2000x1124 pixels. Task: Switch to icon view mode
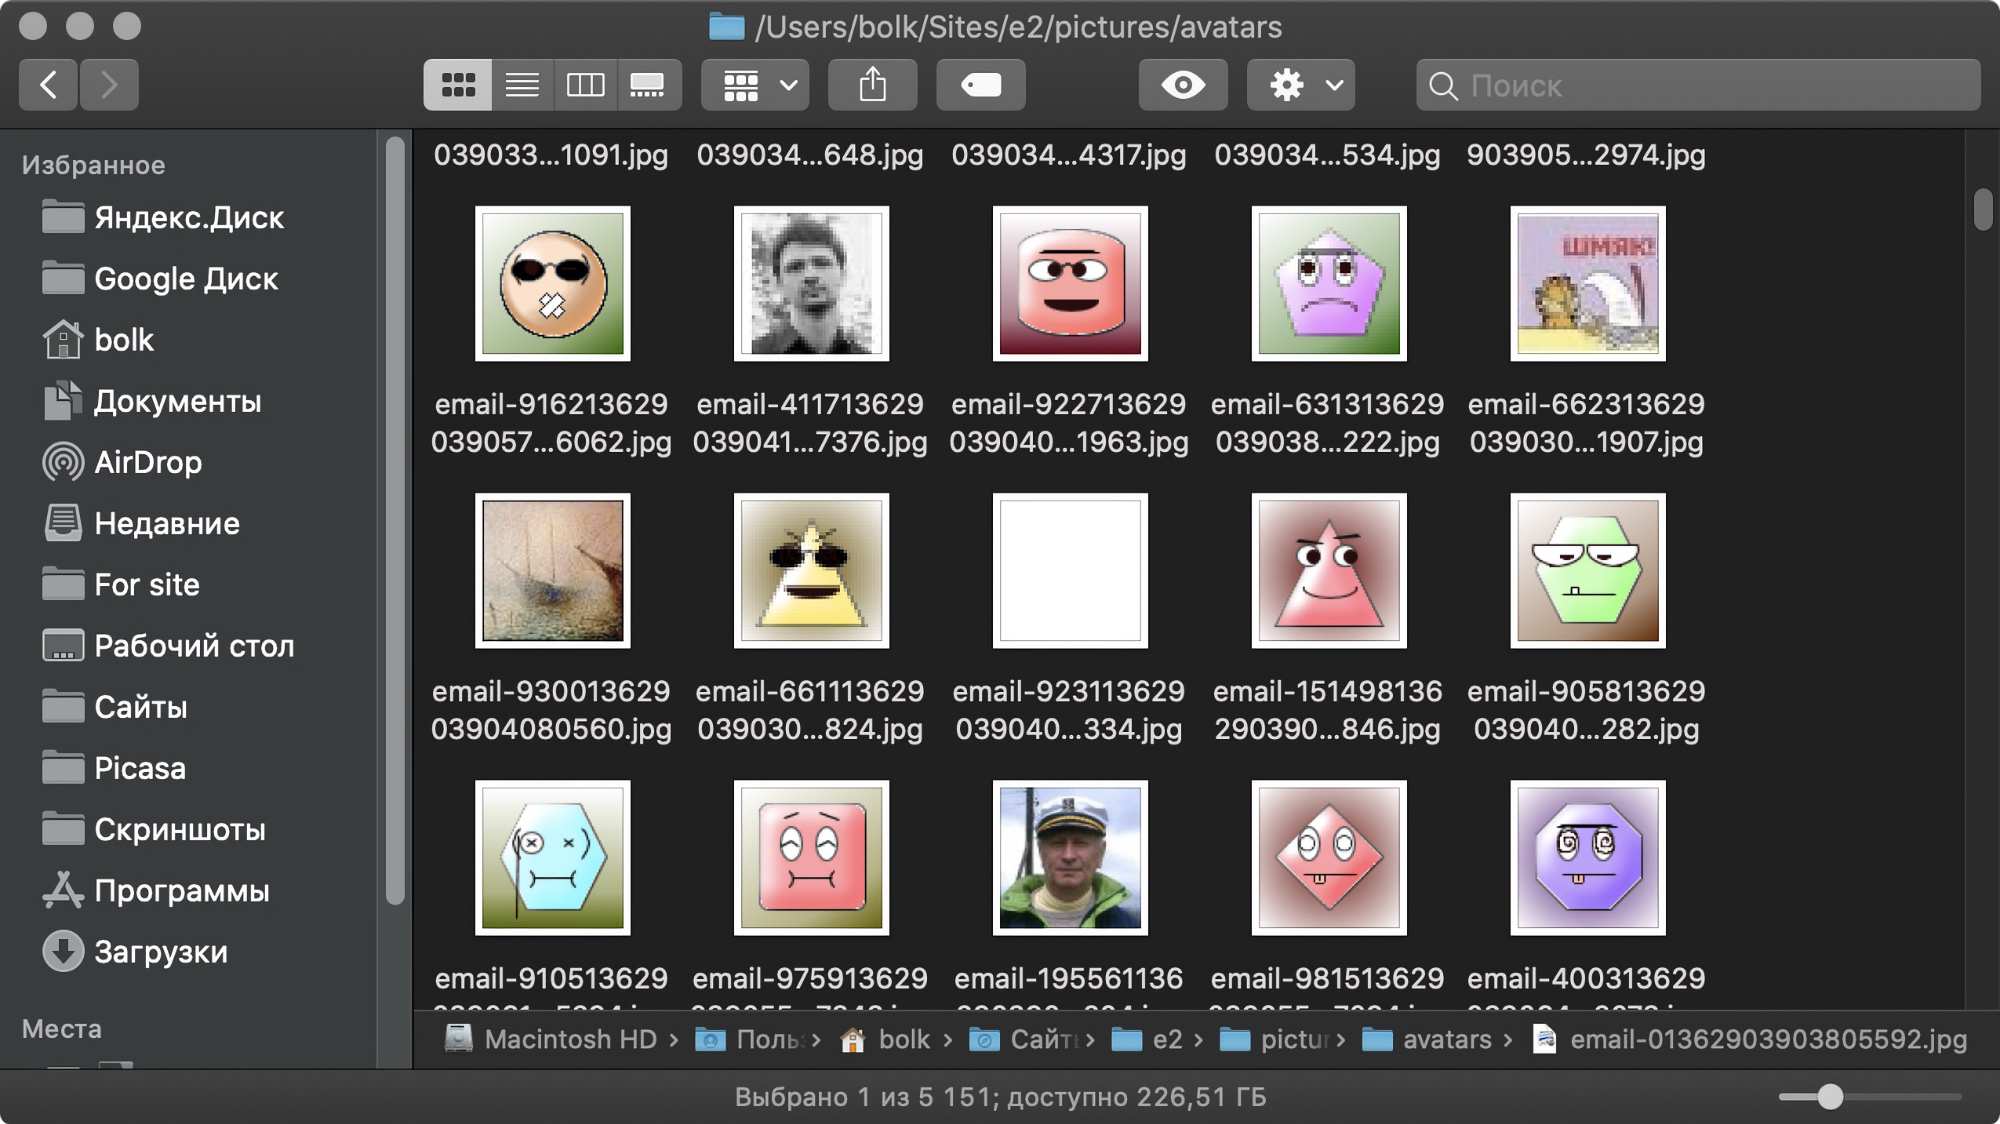click(458, 85)
